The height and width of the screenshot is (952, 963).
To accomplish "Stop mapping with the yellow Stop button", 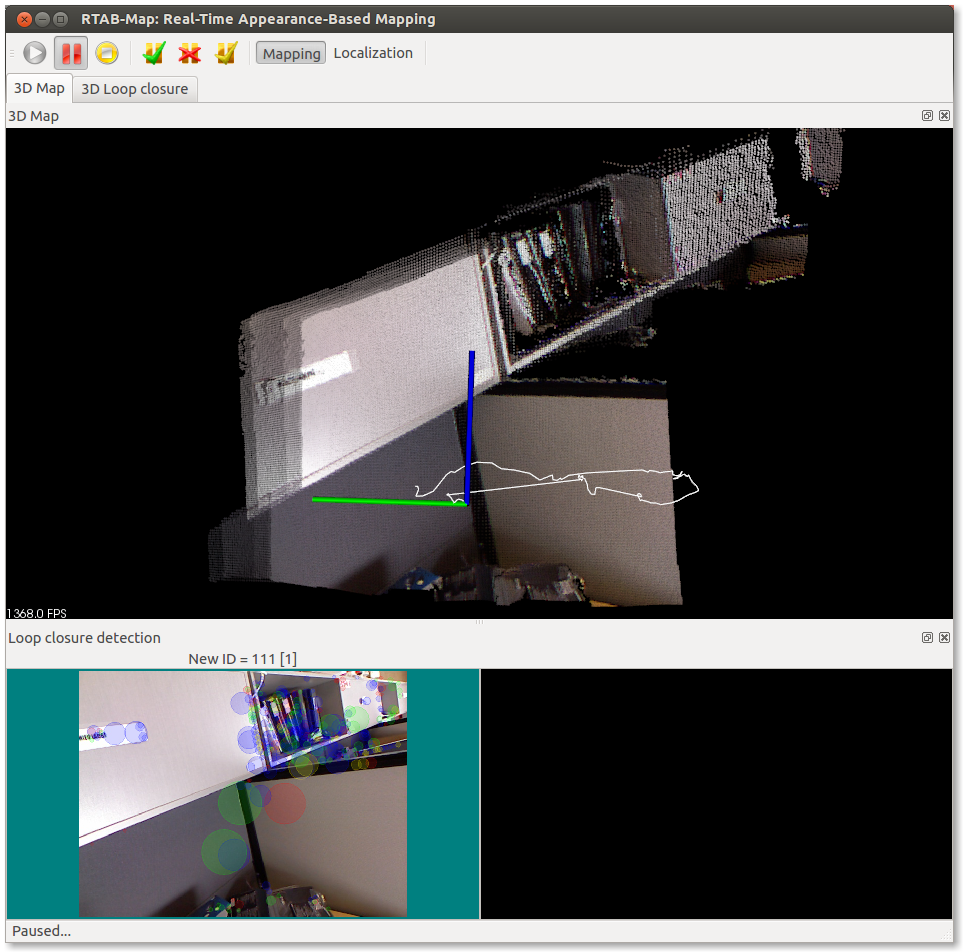I will coord(107,54).
